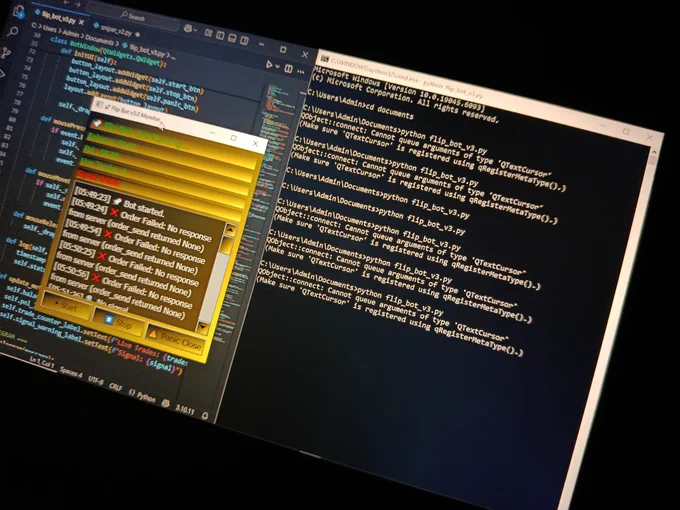Click 'Spaces: 4' indentation in status bar
Image resolution: width=680 pixels, height=510 pixels.
pos(71,373)
